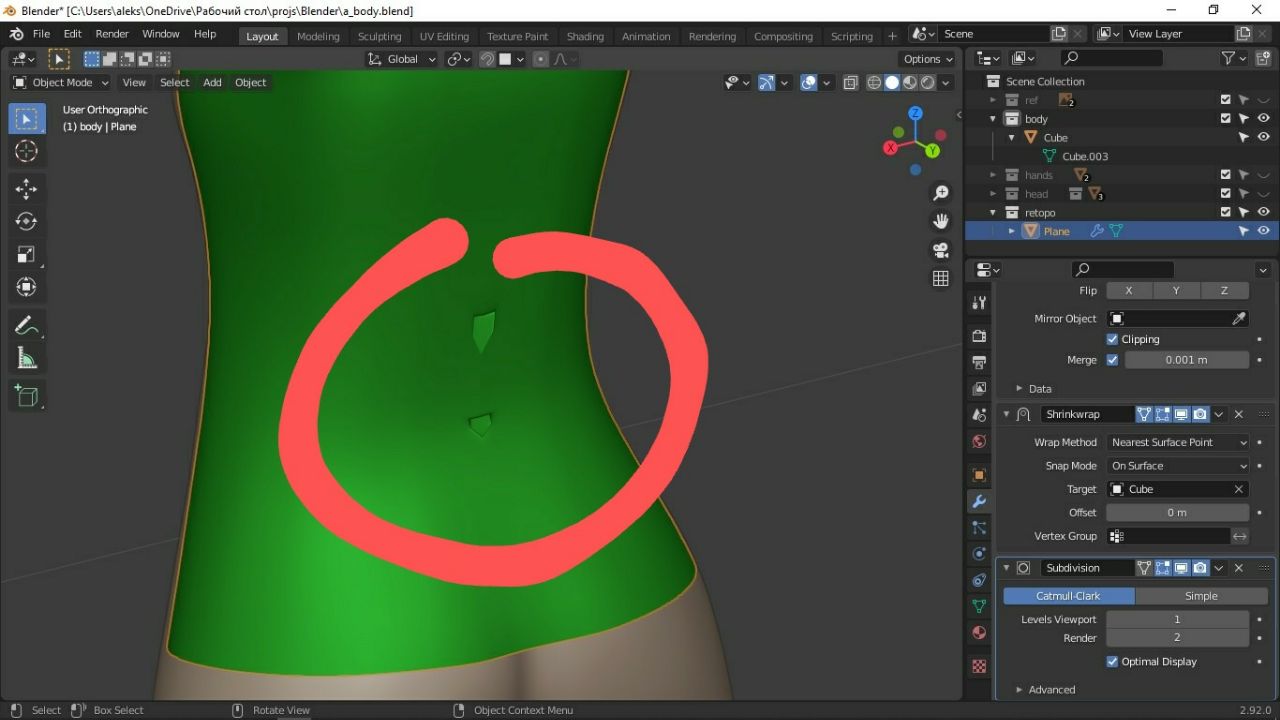Pick the Scale tool
Screen dimensions: 1280x720
tap(27, 254)
